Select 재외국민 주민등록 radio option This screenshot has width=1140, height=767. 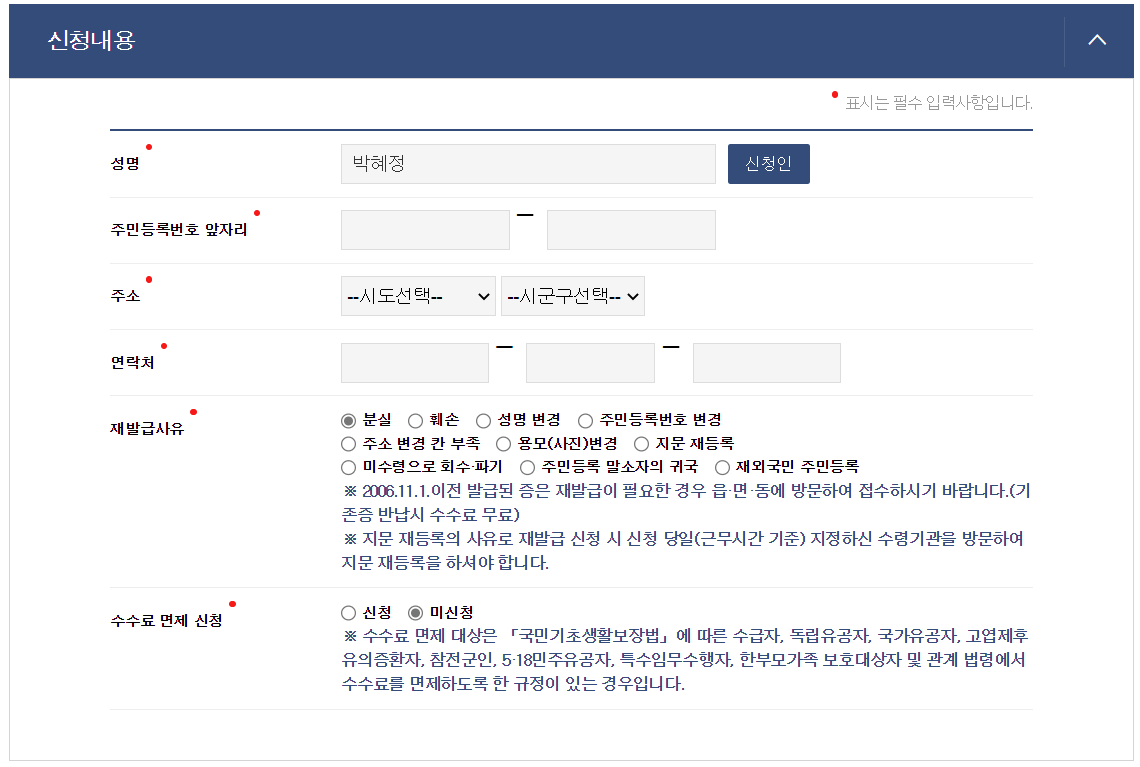tap(722, 467)
